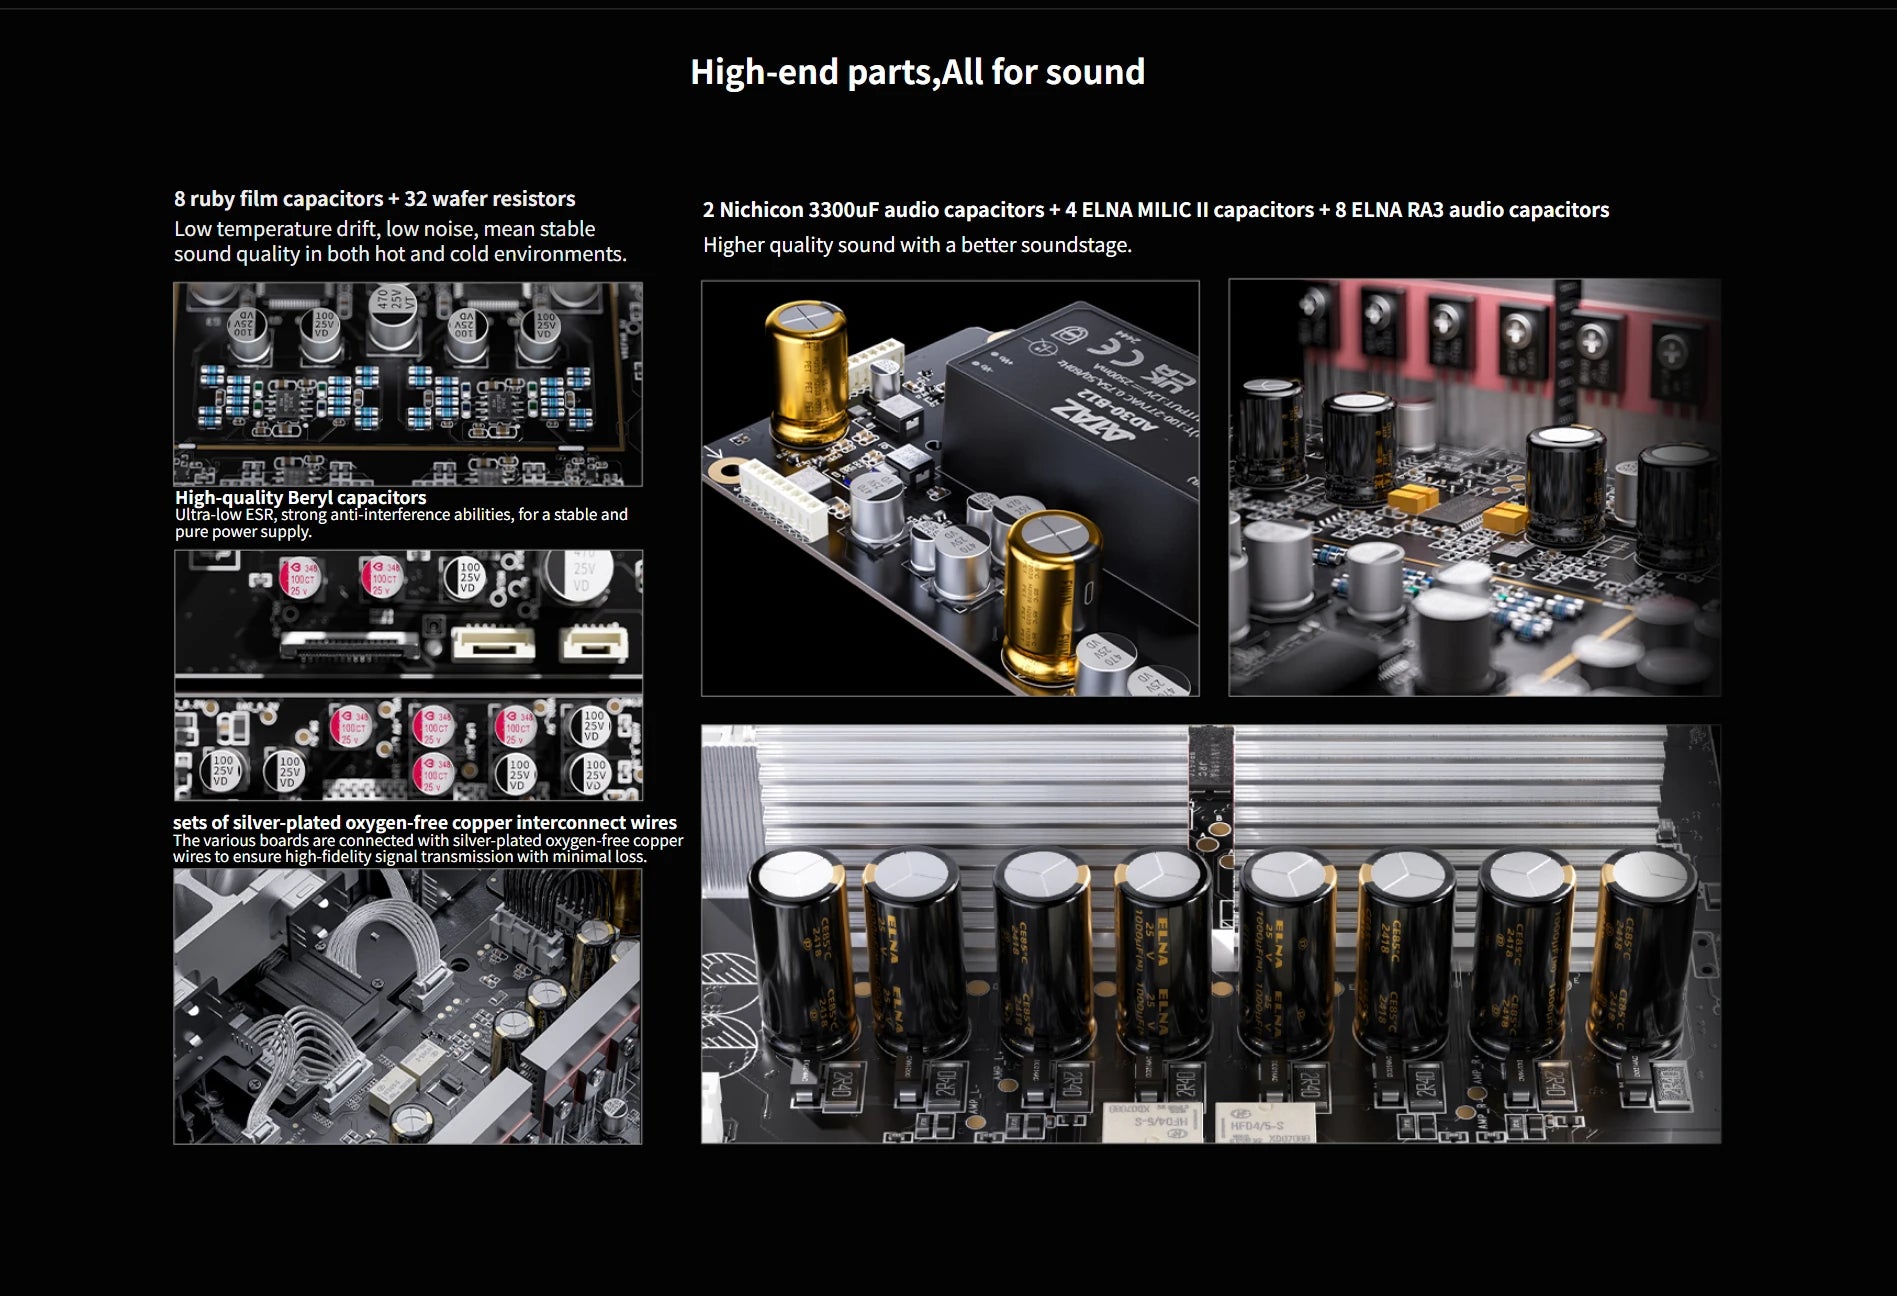Viewport: 1897px width, 1296px height.
Task: Open lower Beryl image with pink capacitors
Action: coord(407,748)
